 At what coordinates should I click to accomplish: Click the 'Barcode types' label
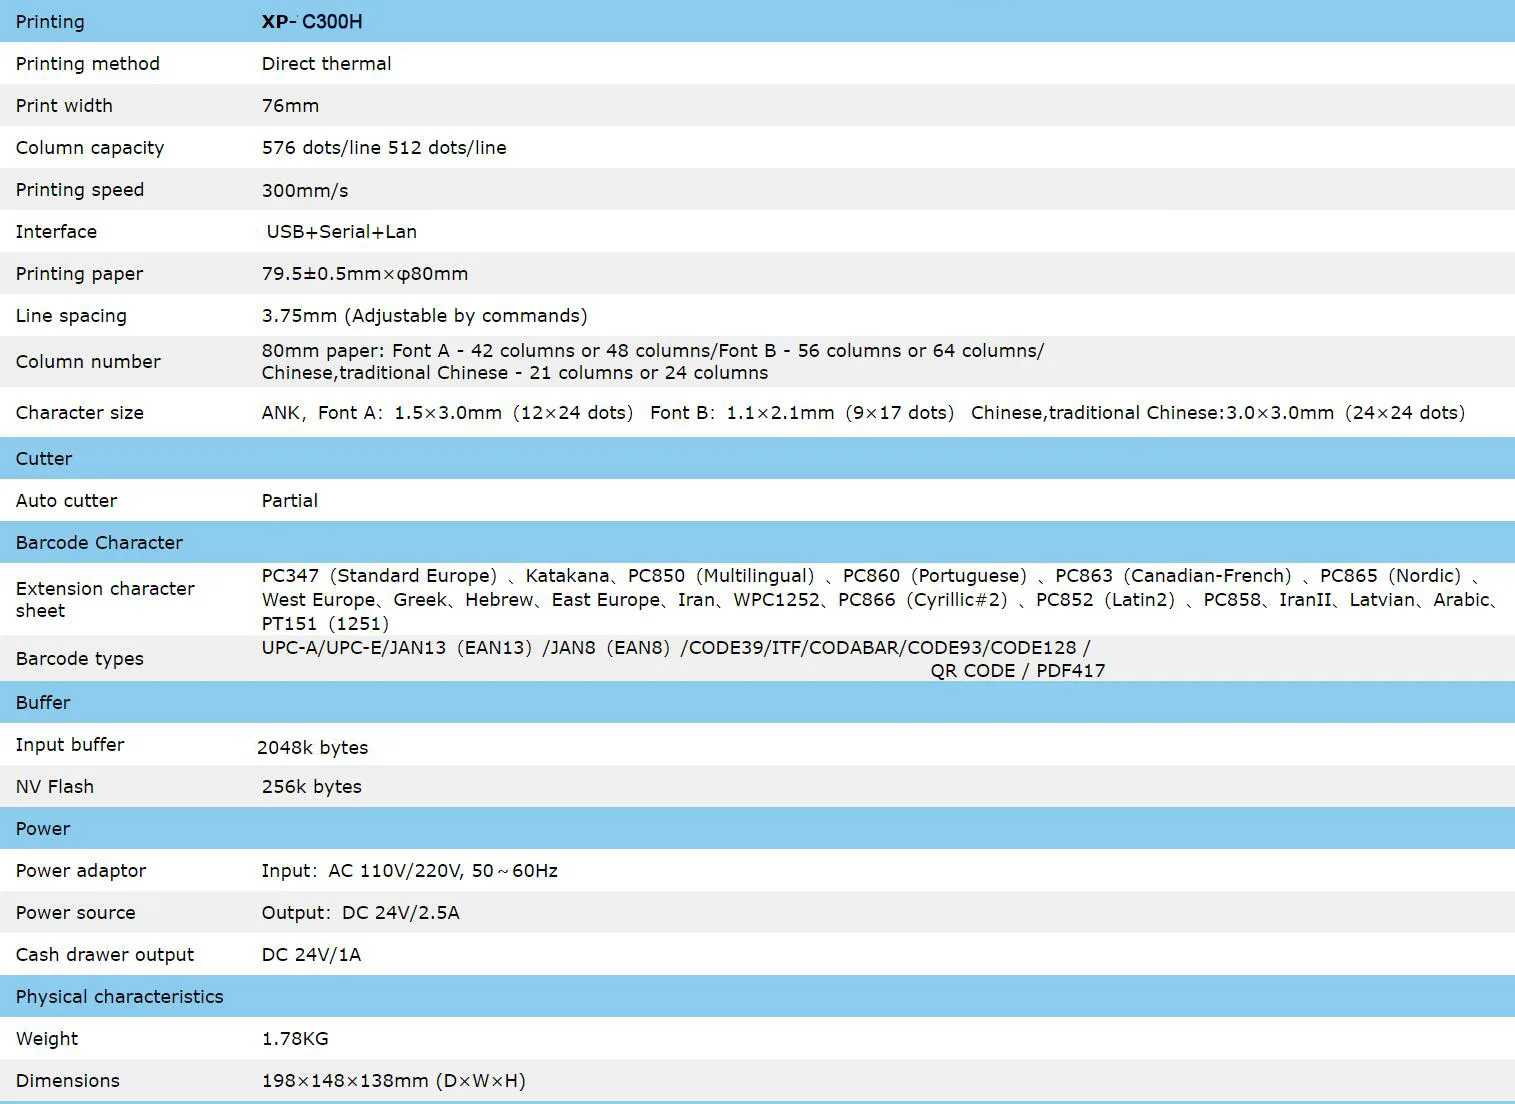pos(80,659)
